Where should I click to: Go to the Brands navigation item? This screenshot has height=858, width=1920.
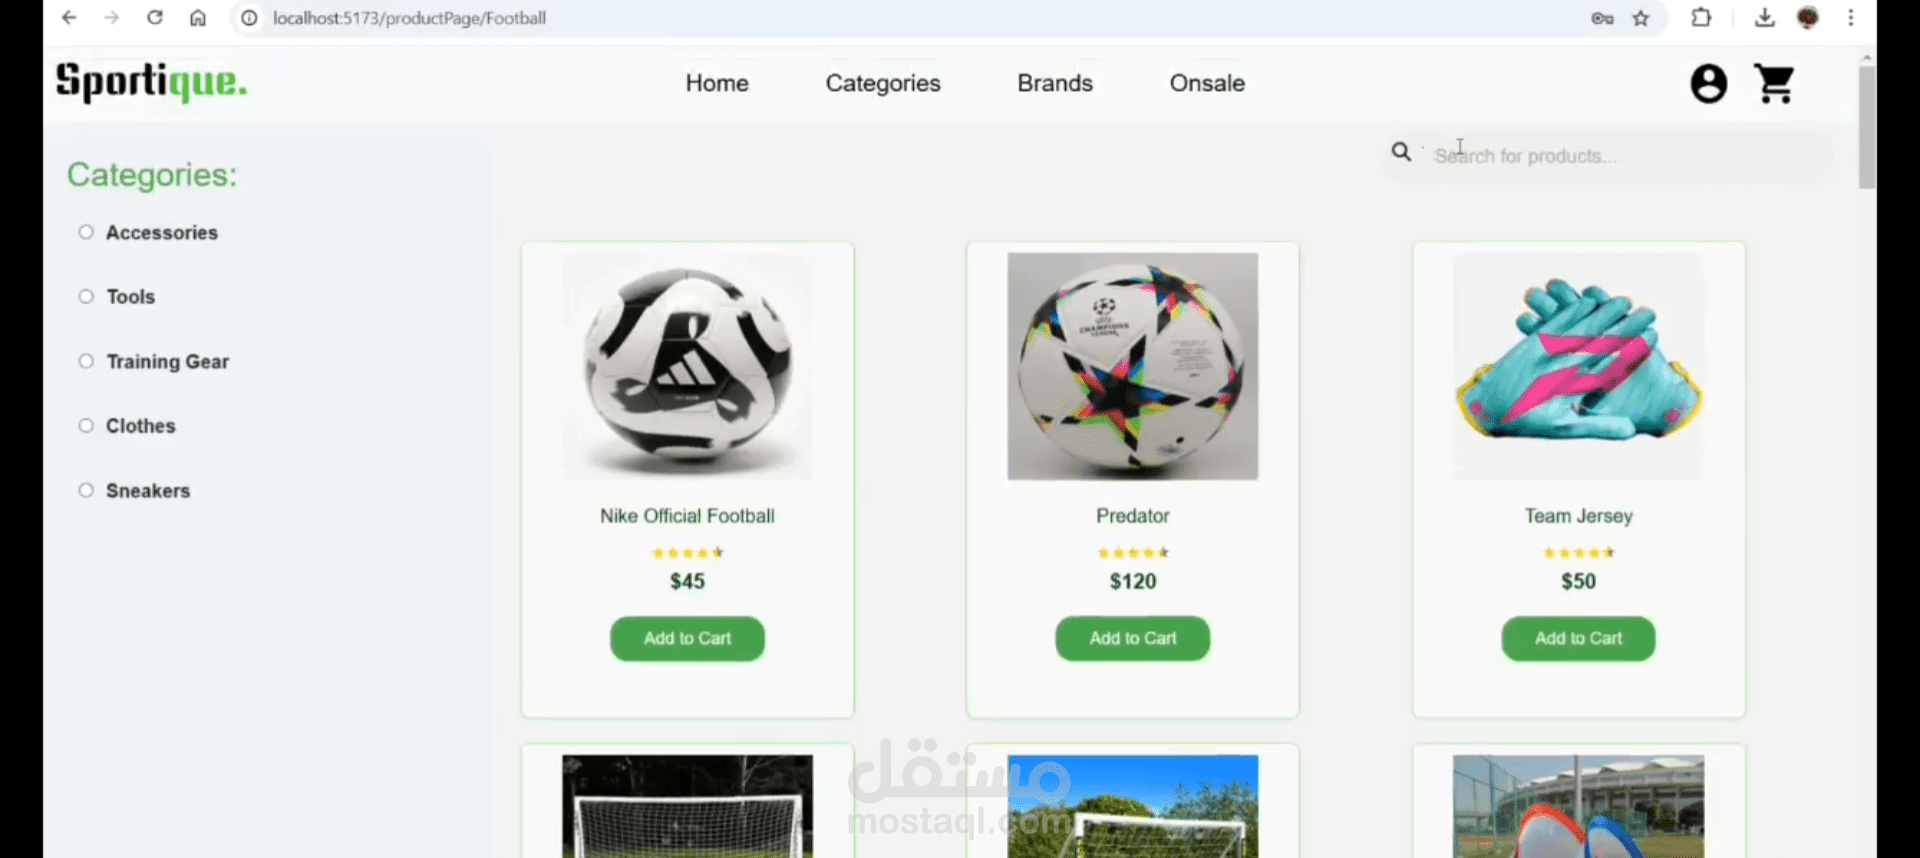(1055, 83)
